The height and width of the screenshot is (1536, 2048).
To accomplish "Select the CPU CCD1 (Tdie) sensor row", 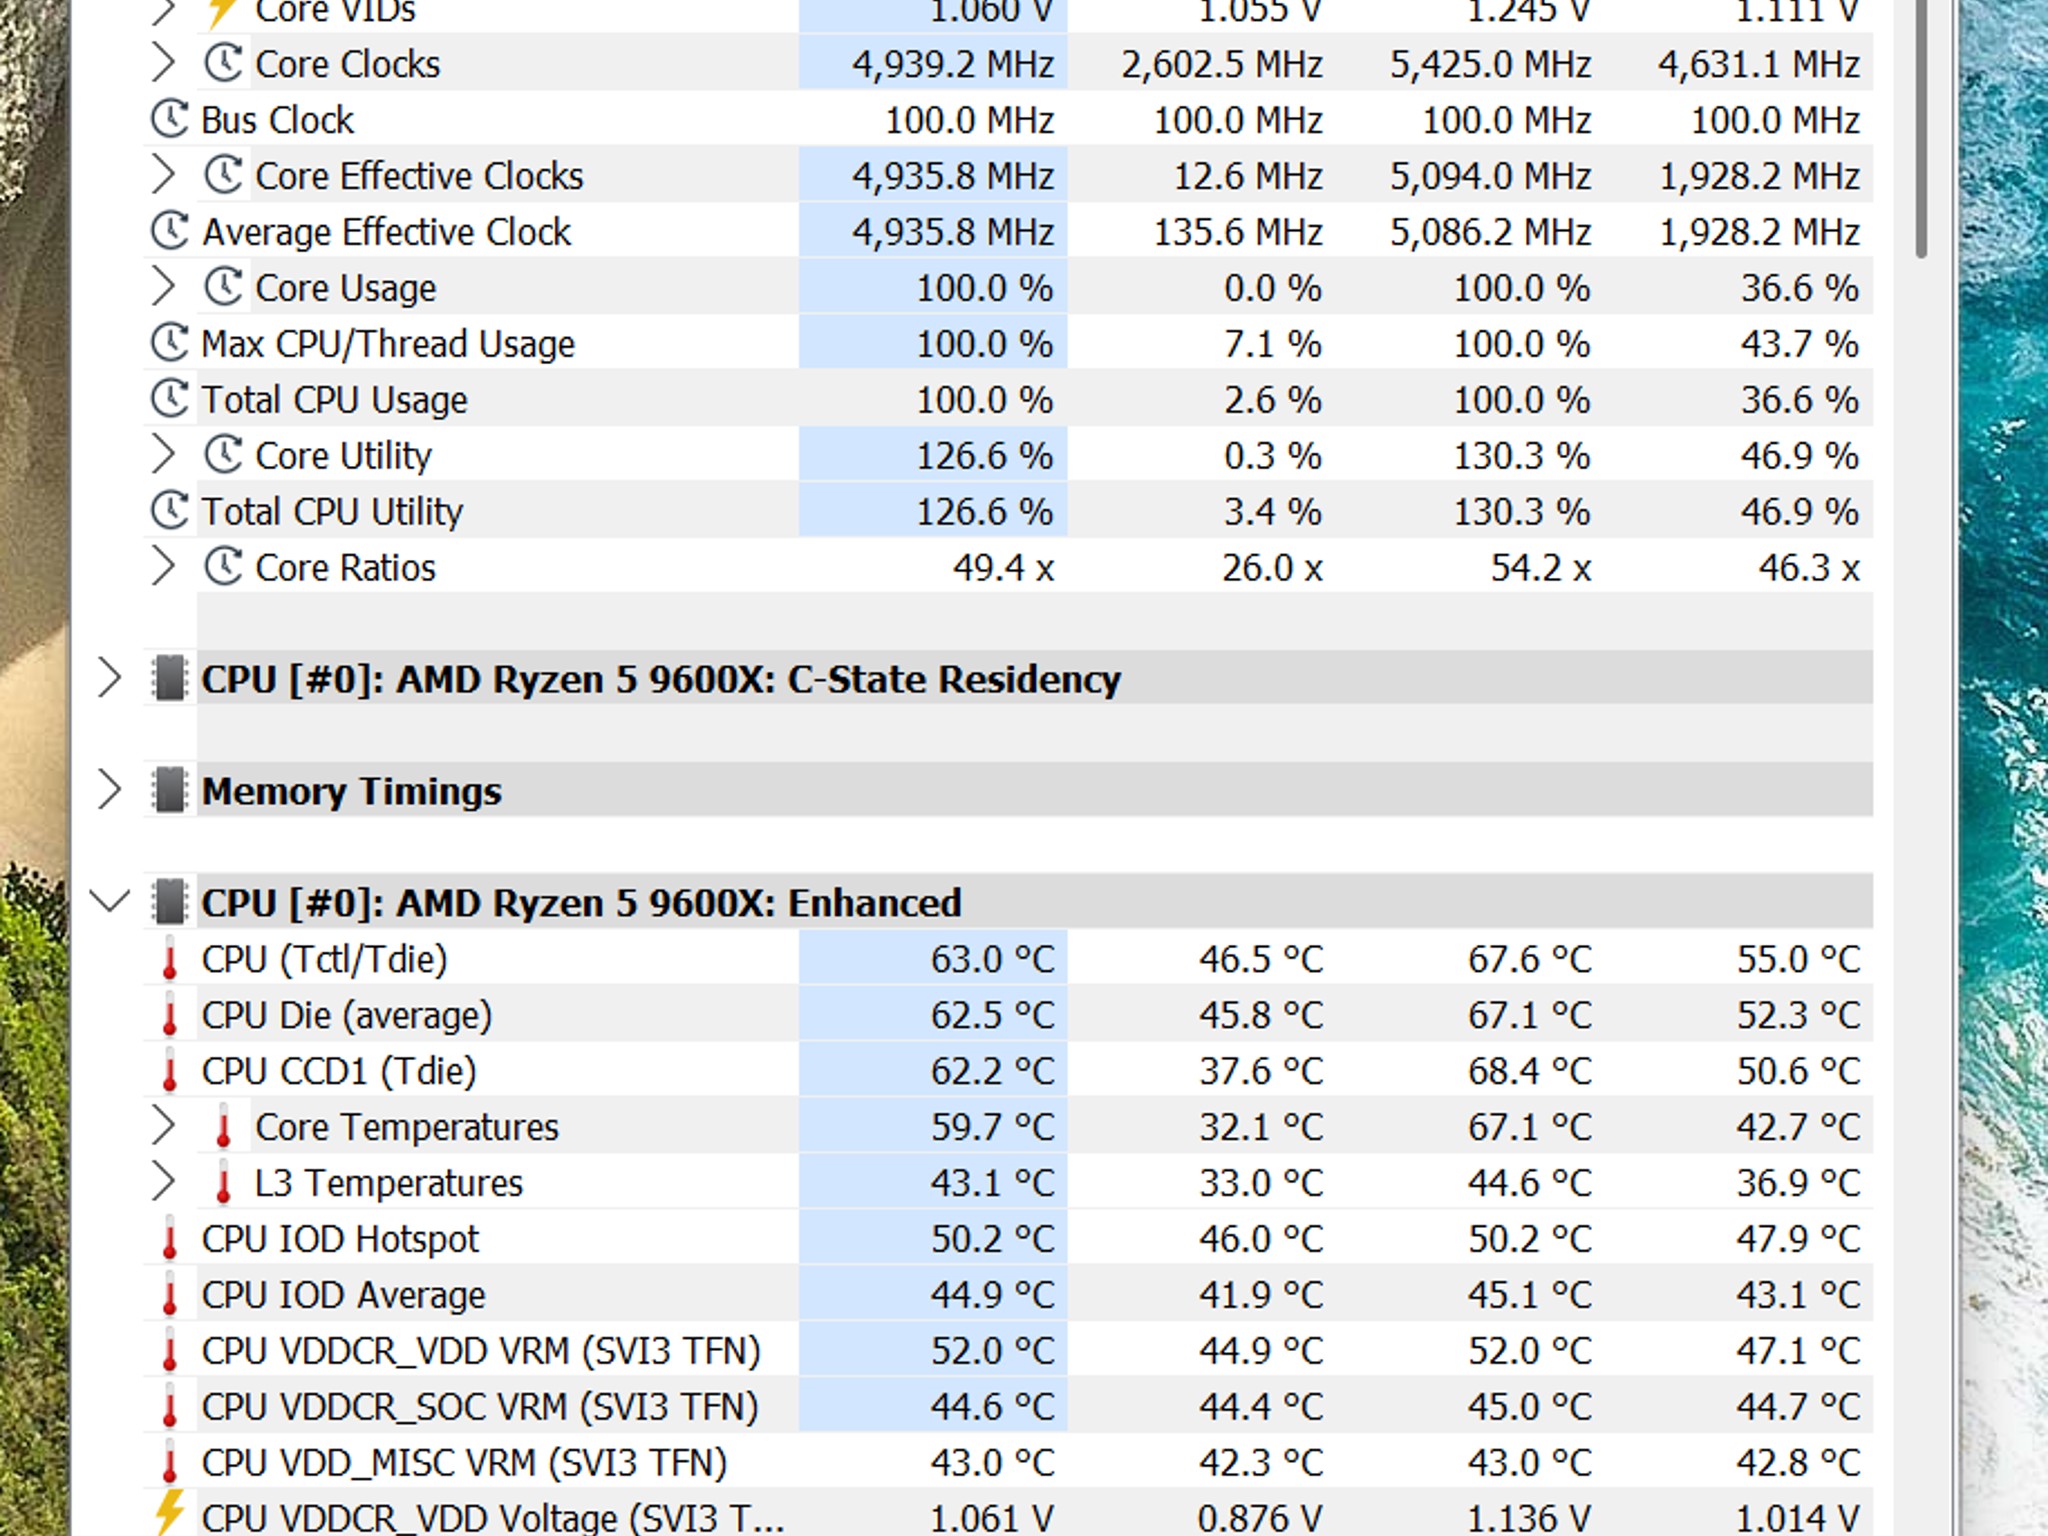I will pos(338,1071).
